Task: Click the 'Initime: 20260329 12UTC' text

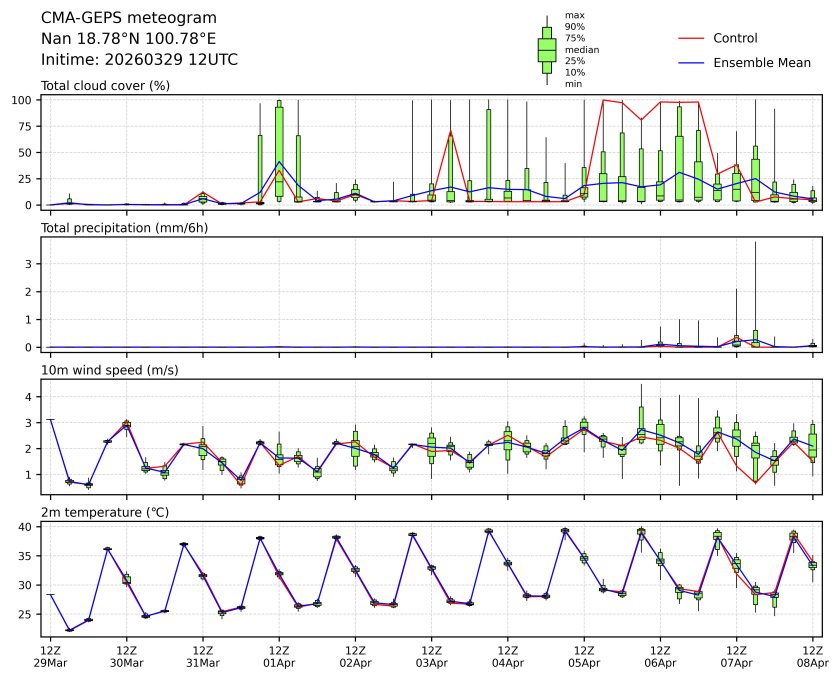Action: (139, 59)
